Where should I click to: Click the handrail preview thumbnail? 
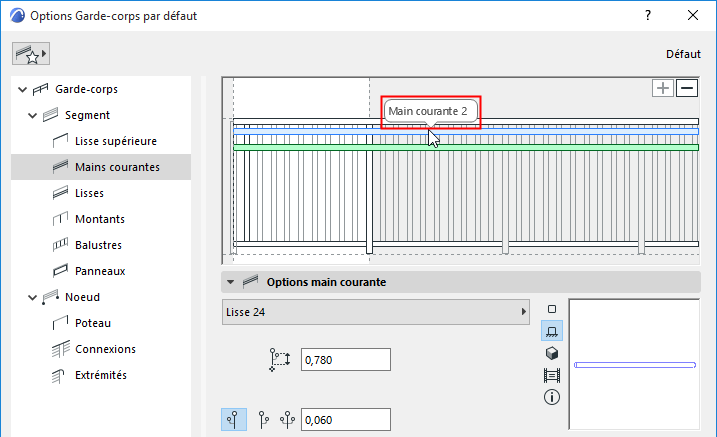tap(634, 364)
